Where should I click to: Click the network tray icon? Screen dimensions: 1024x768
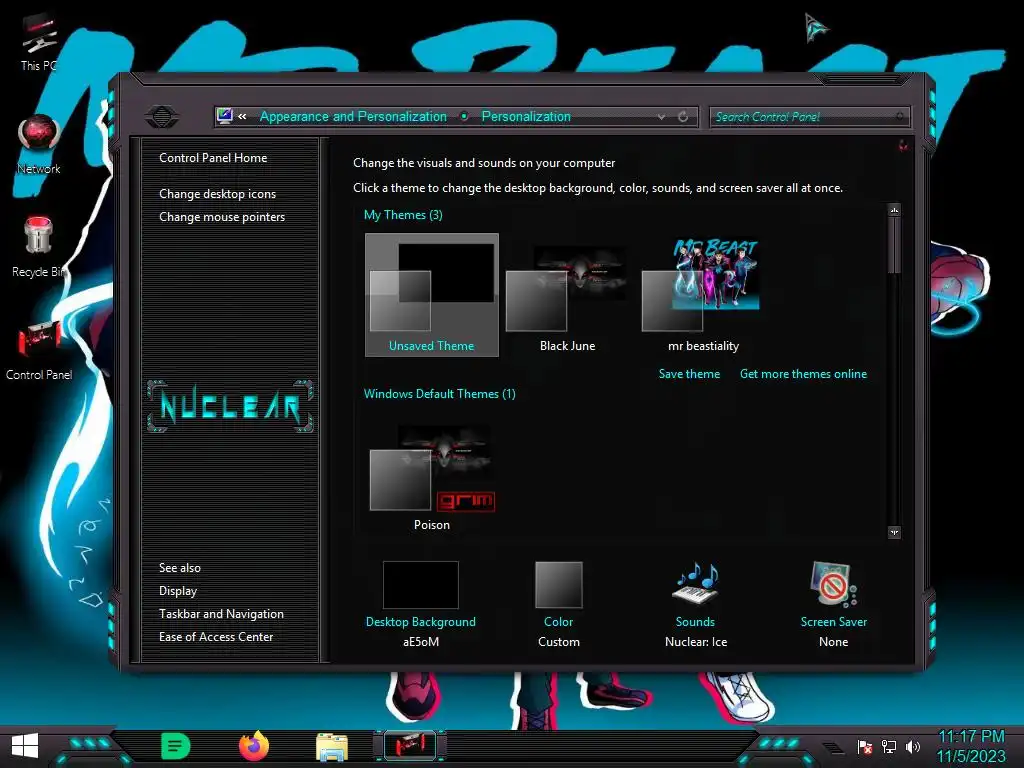click(x=889, y=746)
